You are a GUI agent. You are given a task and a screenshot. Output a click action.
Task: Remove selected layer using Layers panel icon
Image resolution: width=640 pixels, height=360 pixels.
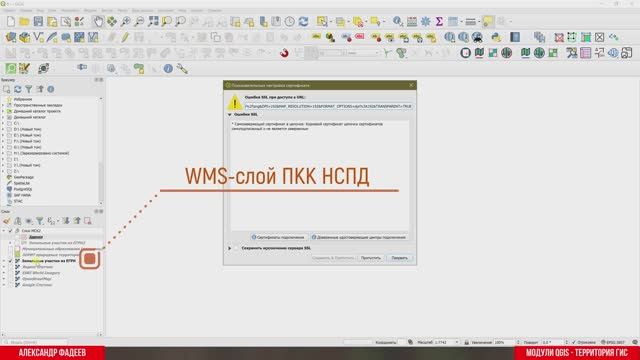[x=88, y=221]
